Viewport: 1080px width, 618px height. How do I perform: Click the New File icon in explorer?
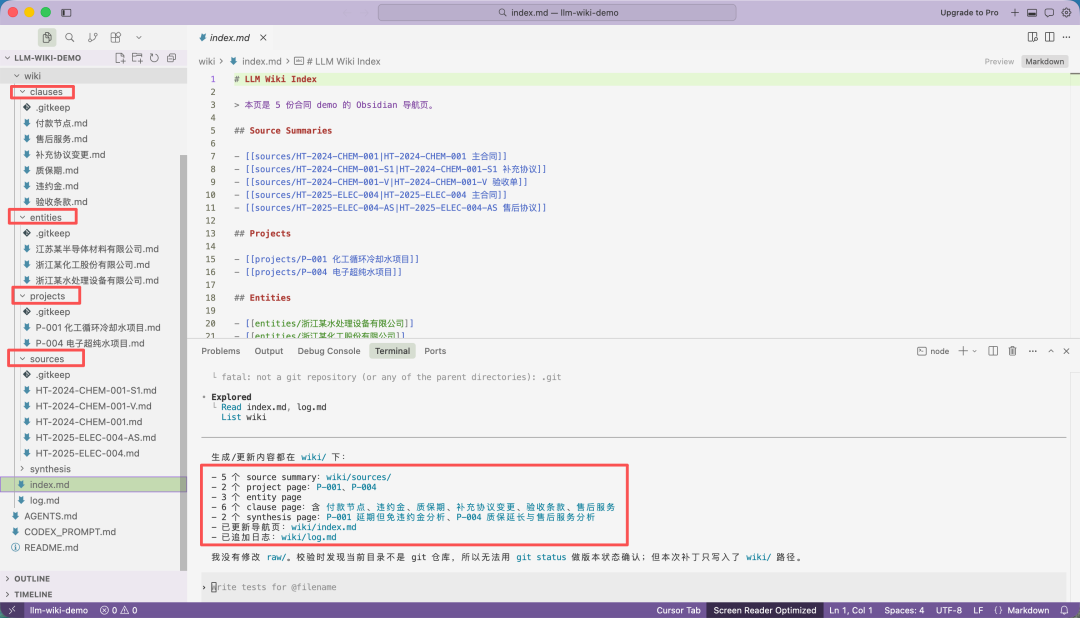coord(120,58)
